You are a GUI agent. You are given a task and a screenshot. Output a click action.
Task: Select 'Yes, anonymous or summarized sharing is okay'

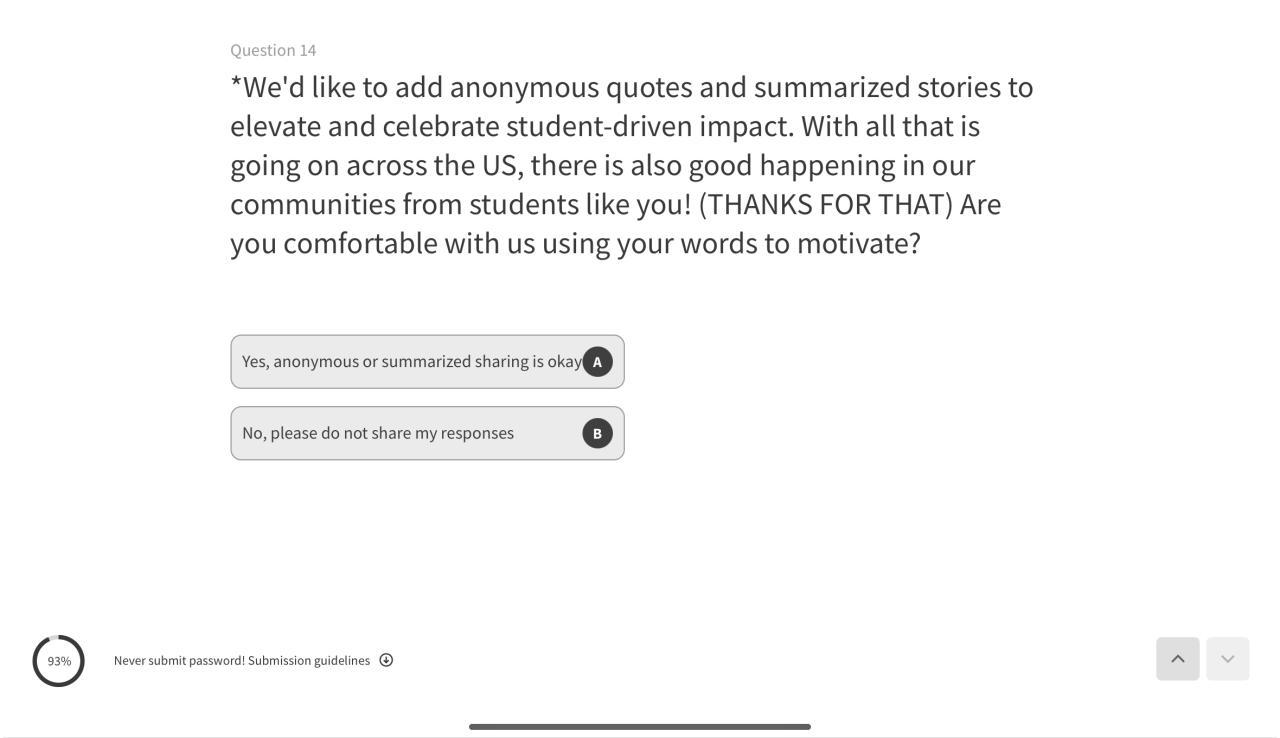(411, 362)
